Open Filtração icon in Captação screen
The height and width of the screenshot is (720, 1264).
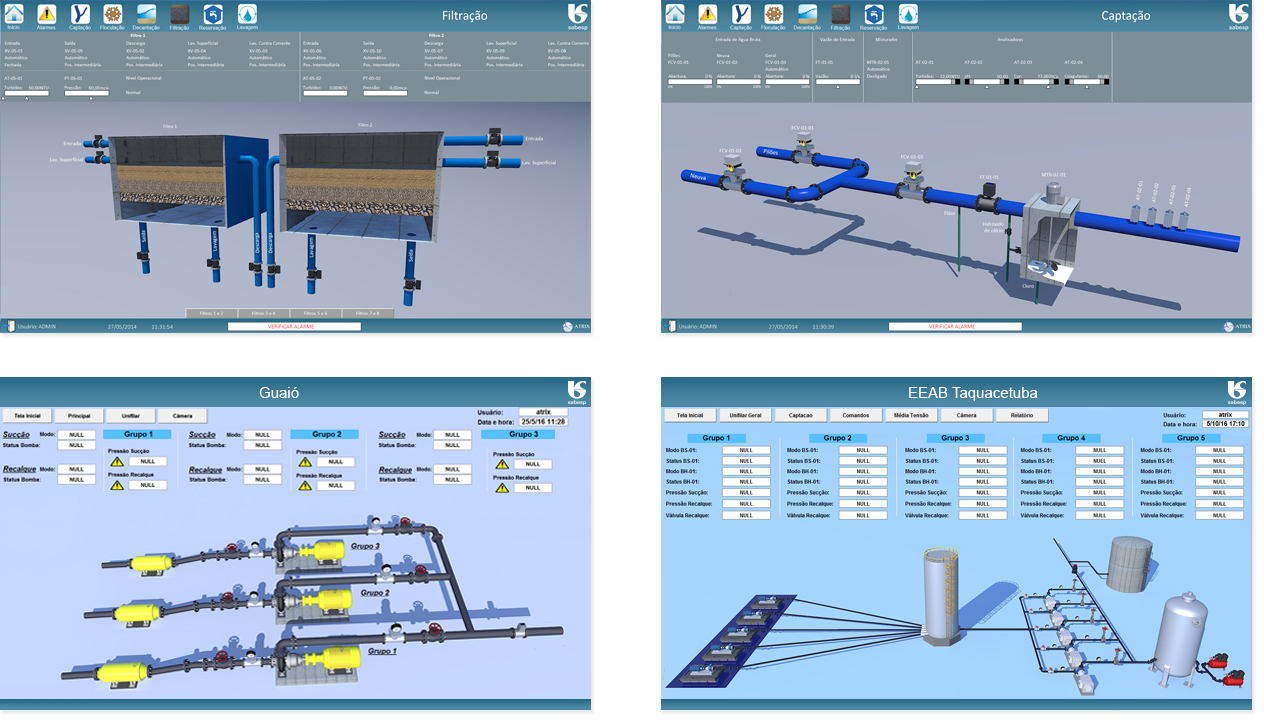pos(841,14)
